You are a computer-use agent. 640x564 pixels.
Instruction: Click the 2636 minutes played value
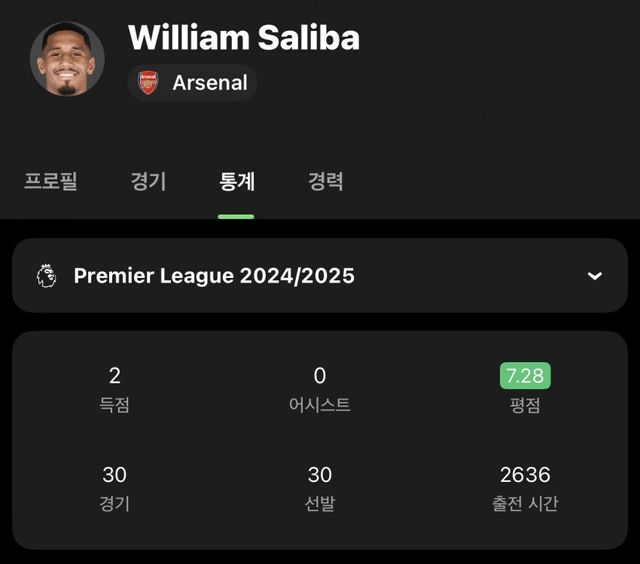(525, 475)
